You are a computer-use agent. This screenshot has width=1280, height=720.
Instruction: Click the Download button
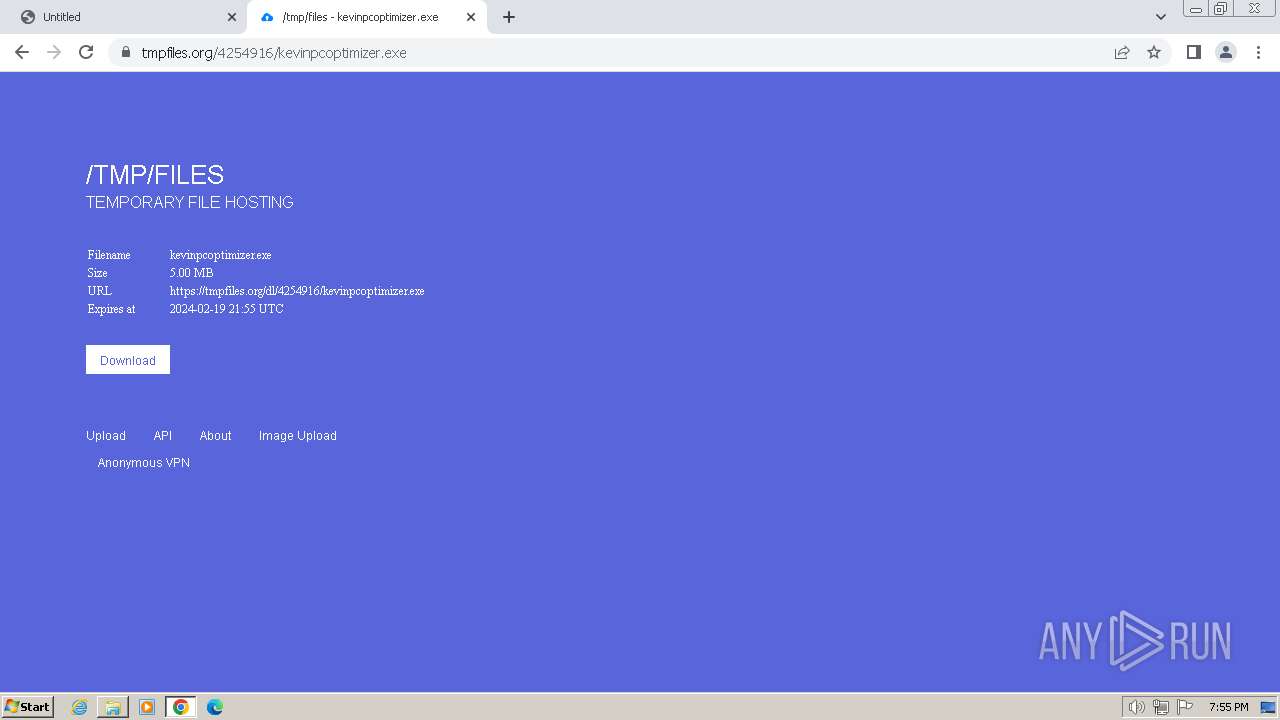(128, 360)
